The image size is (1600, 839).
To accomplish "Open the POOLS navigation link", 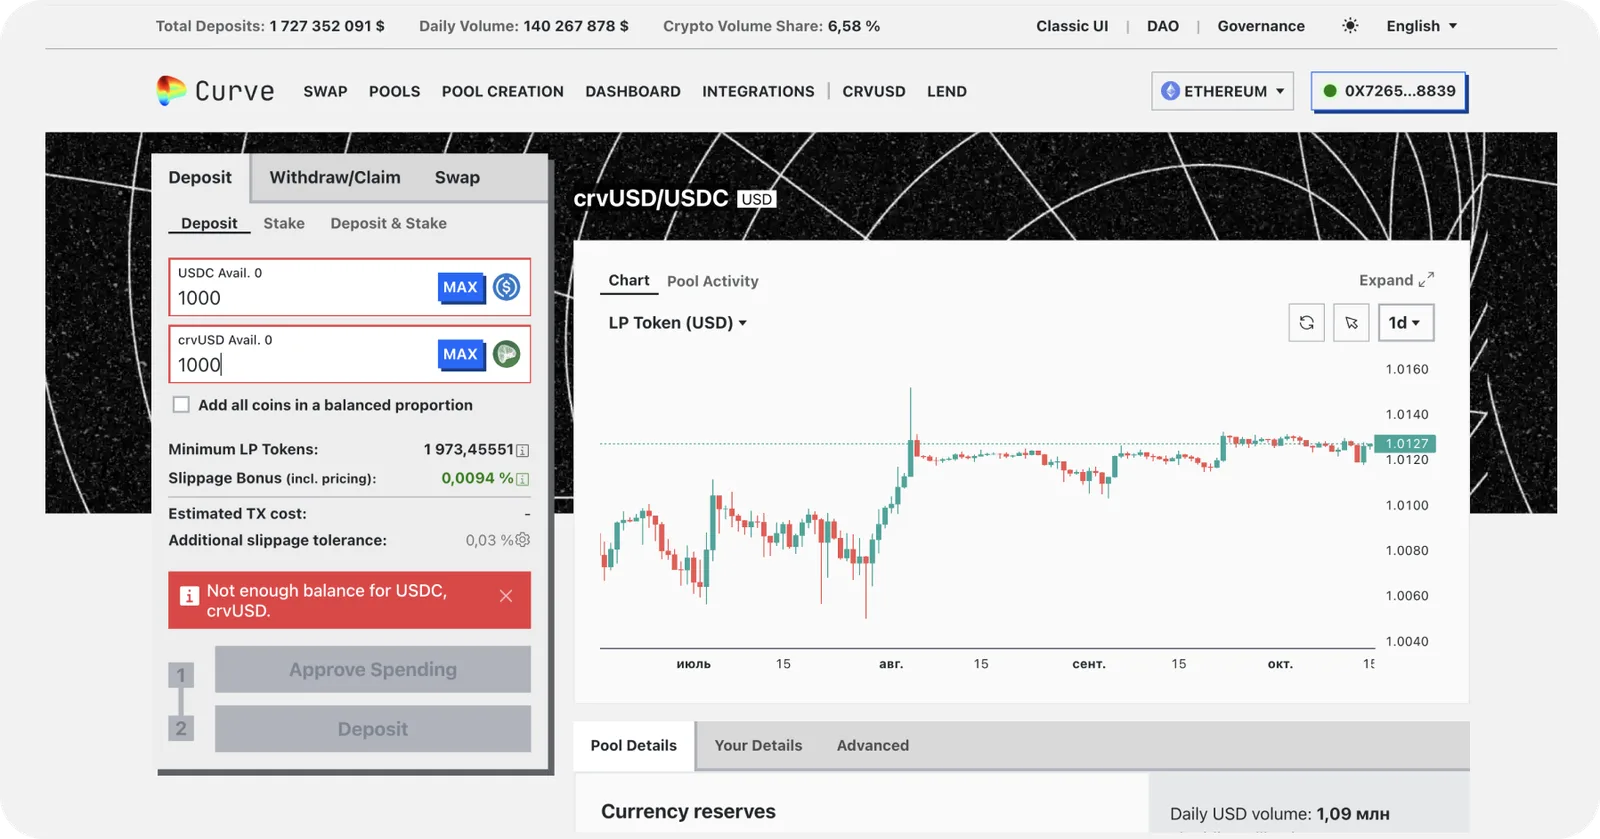I will [394, 91].
